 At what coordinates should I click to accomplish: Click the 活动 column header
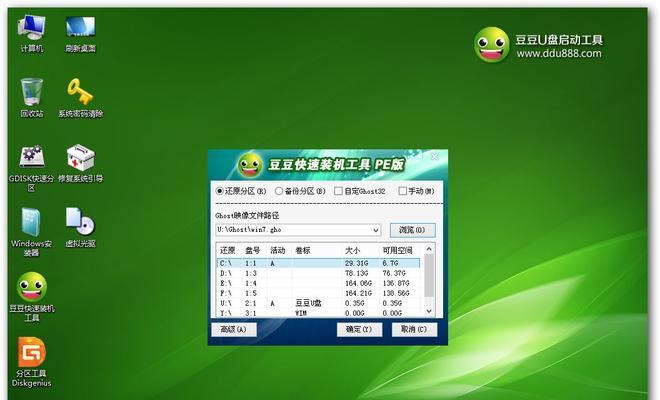tap(278, 251)
